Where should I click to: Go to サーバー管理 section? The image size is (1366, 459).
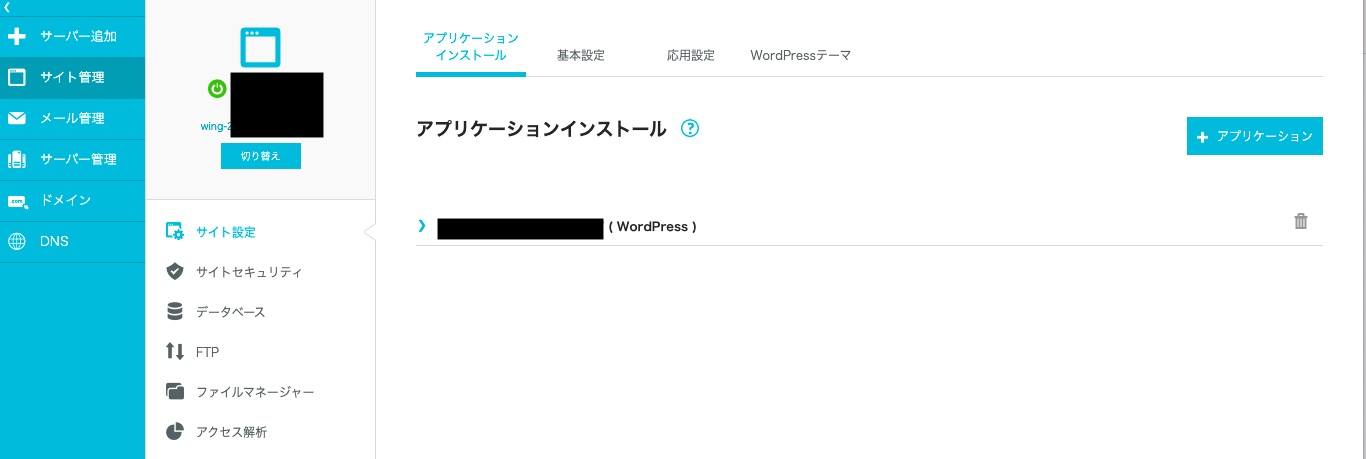[x=72, y=159]
